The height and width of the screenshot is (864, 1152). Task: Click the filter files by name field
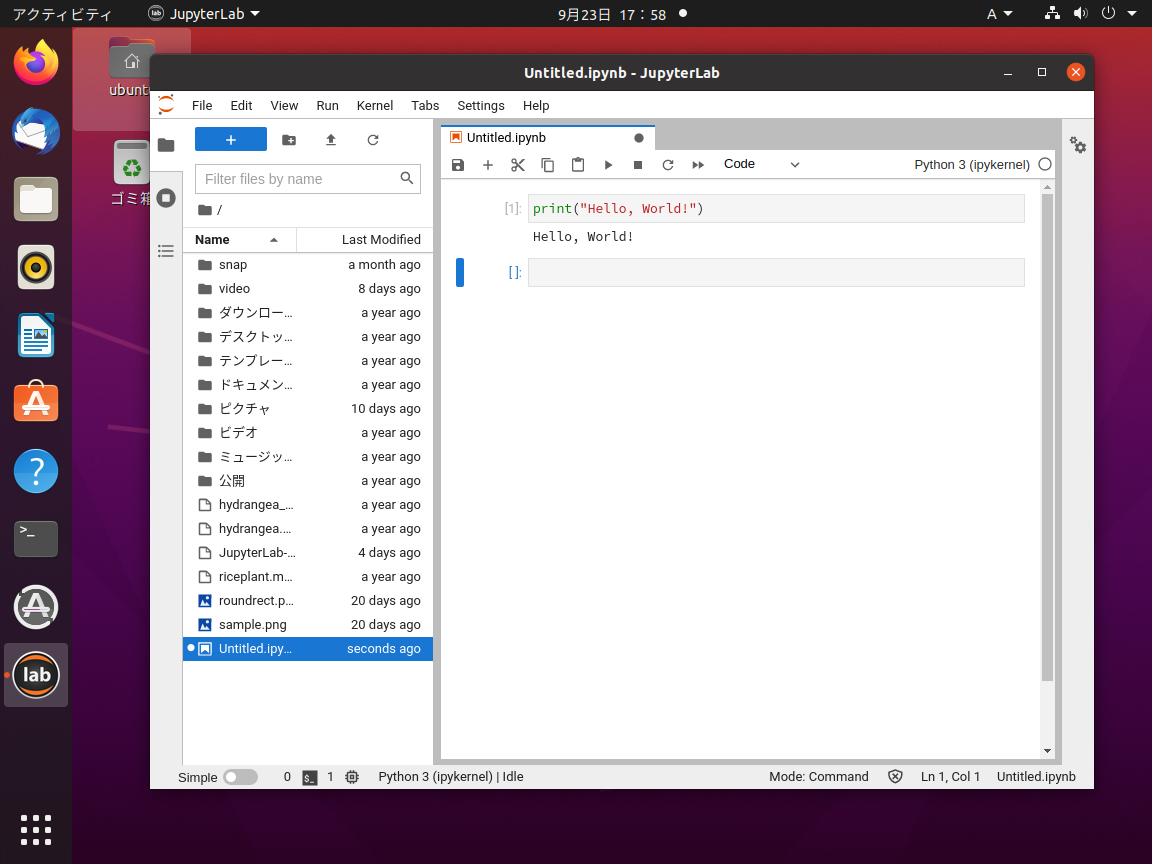coord(300,178)
